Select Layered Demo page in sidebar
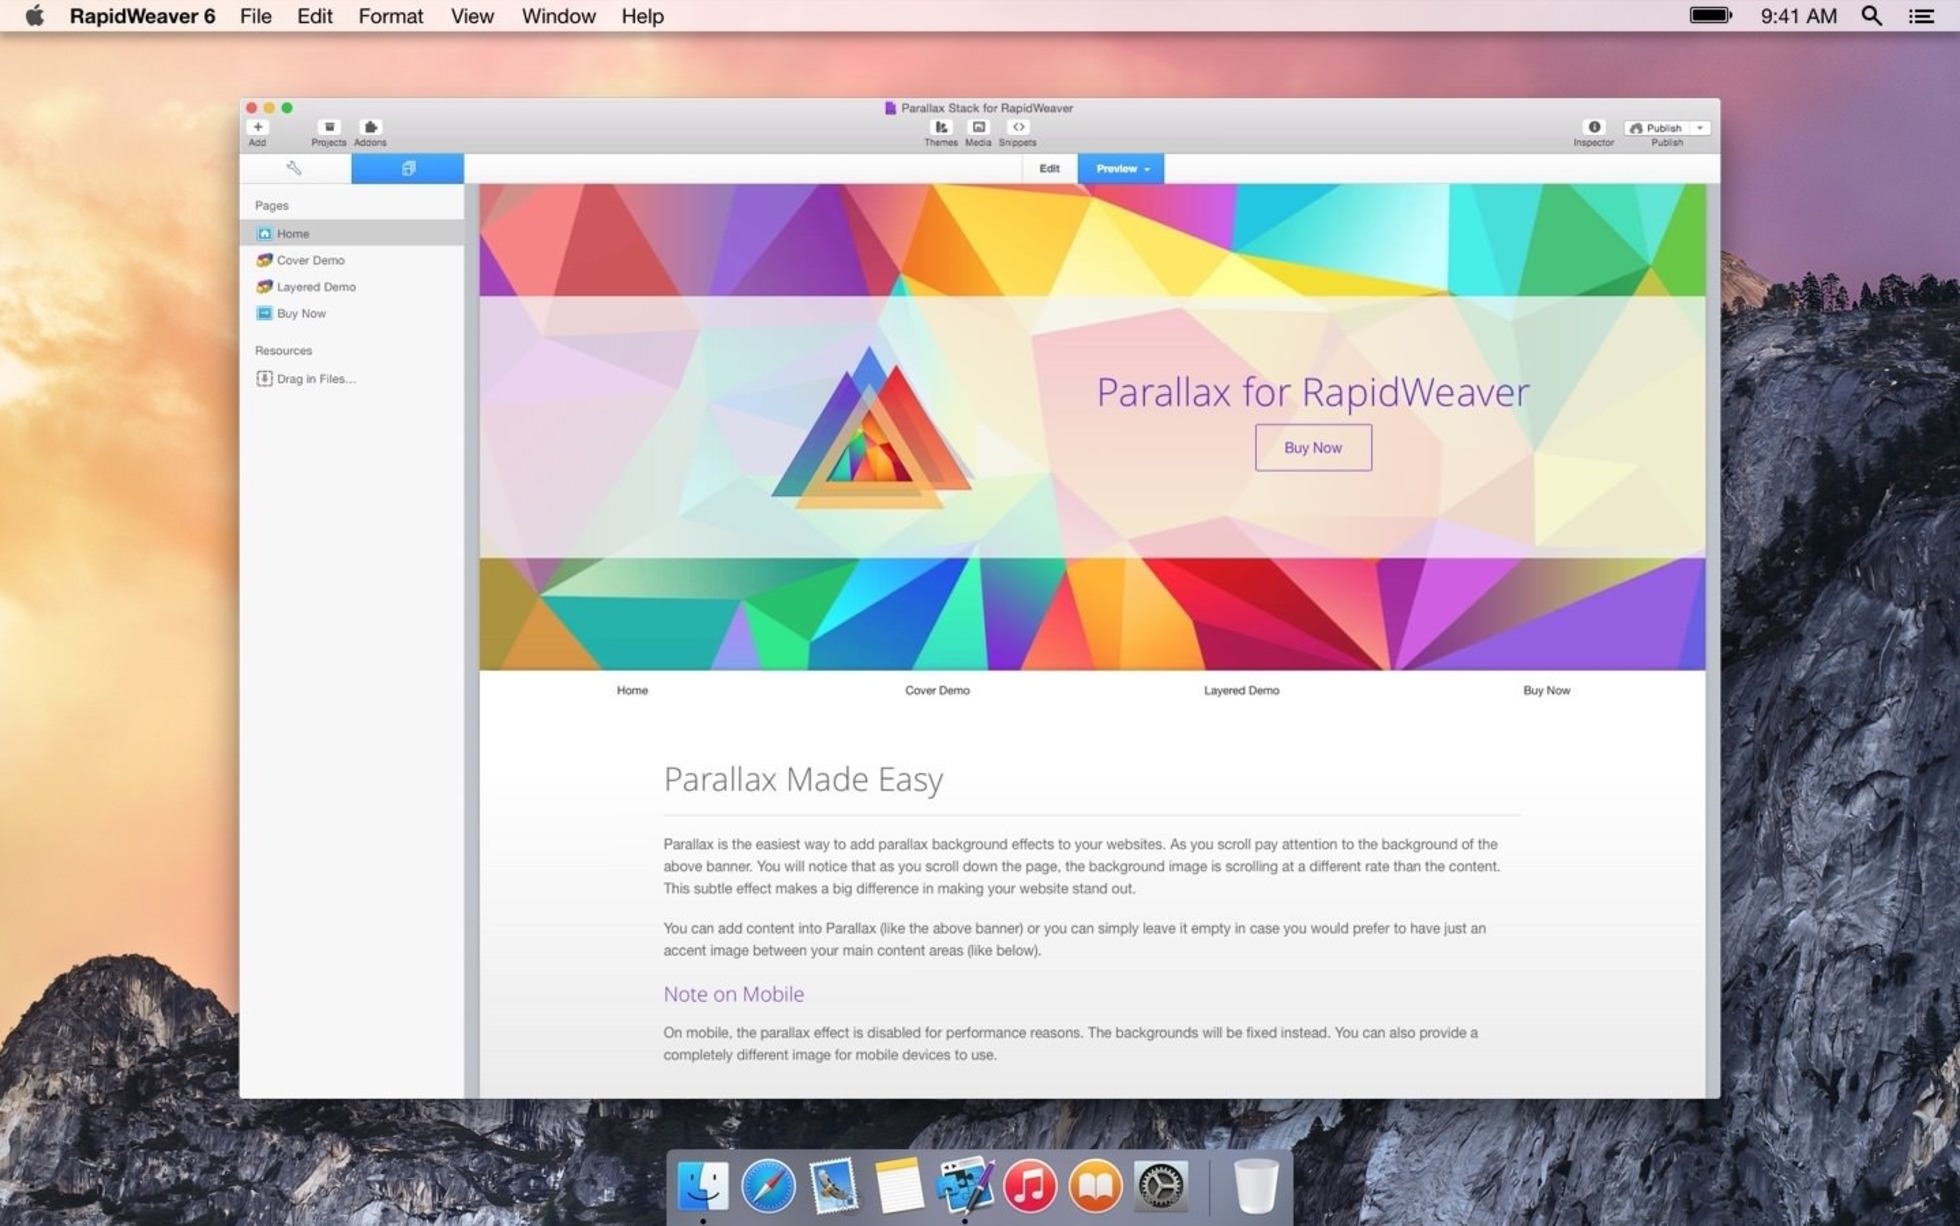Screen dimensions: 1960x1226 (x=316, y=287)
